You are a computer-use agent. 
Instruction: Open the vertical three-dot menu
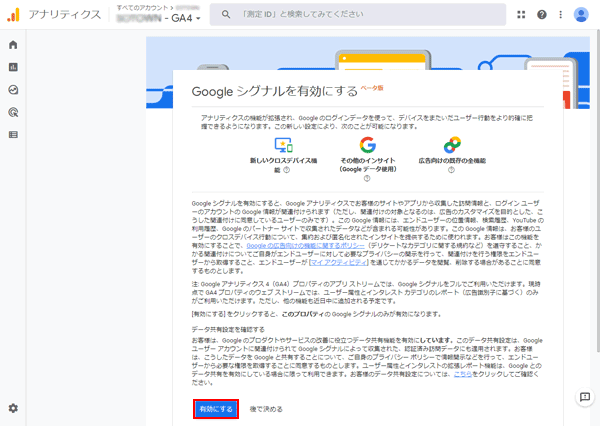561,15
